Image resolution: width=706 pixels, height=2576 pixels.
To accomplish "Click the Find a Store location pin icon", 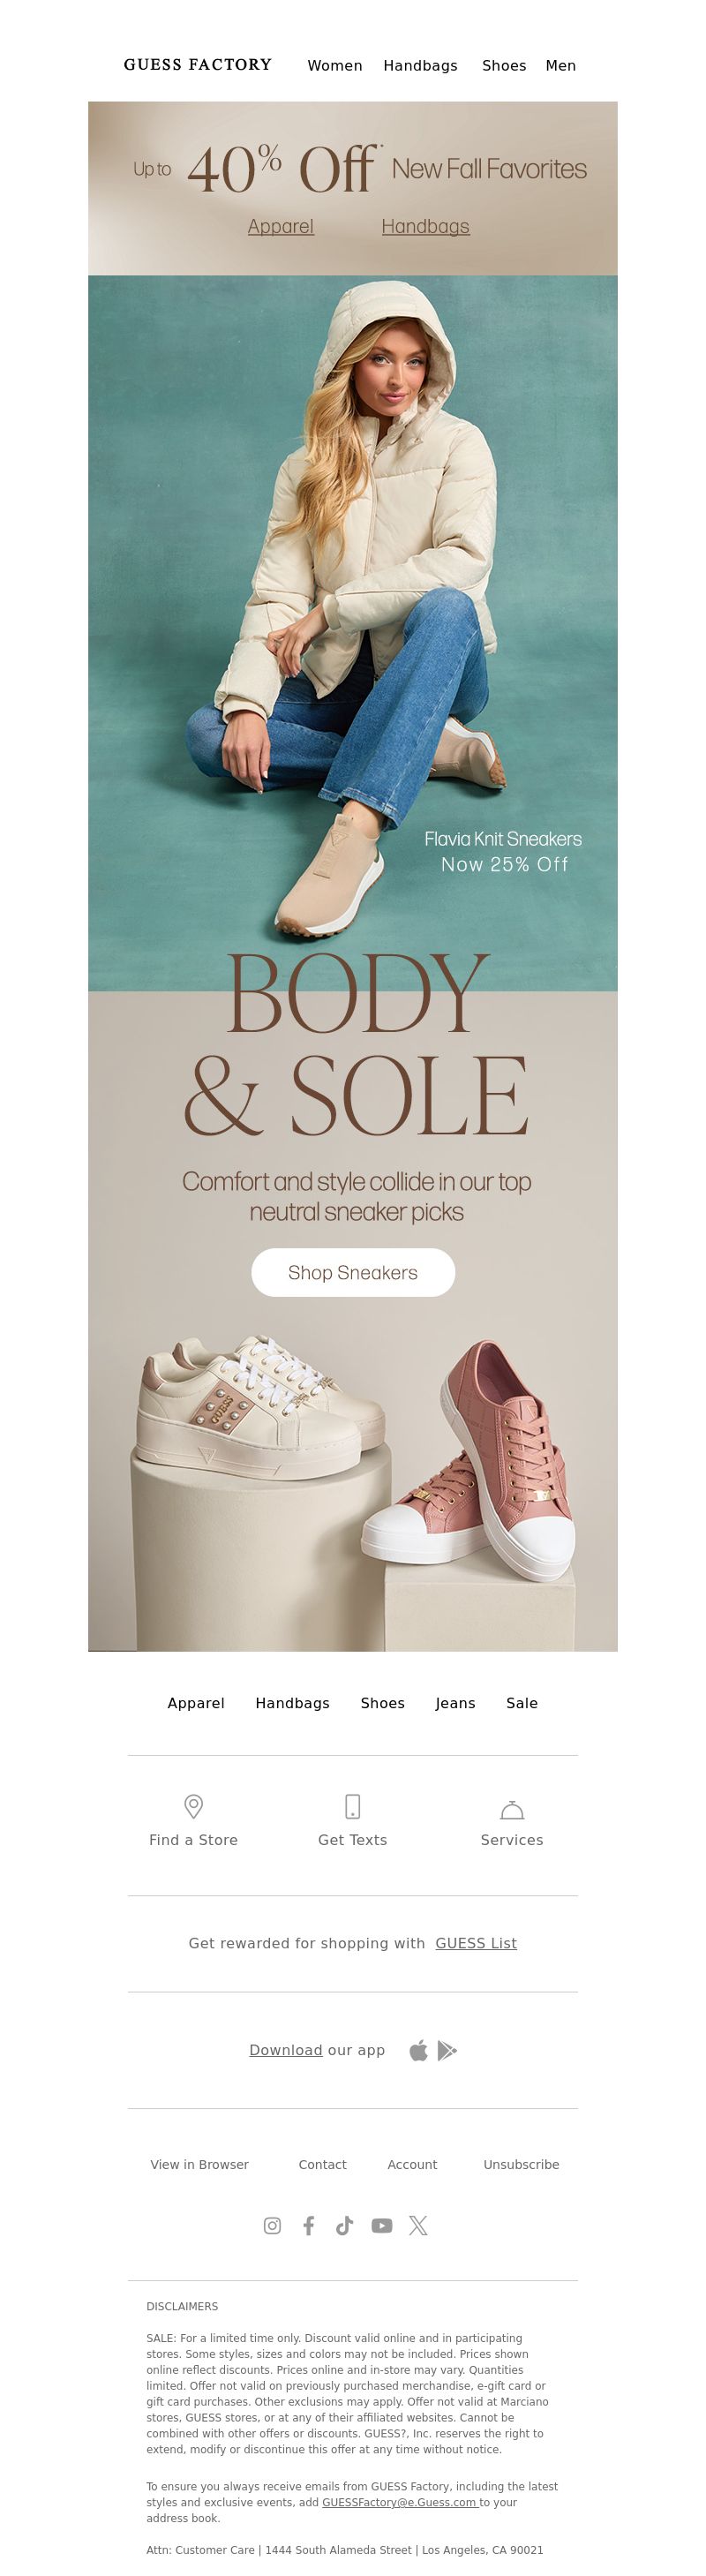I will (x=194, y=1806).
